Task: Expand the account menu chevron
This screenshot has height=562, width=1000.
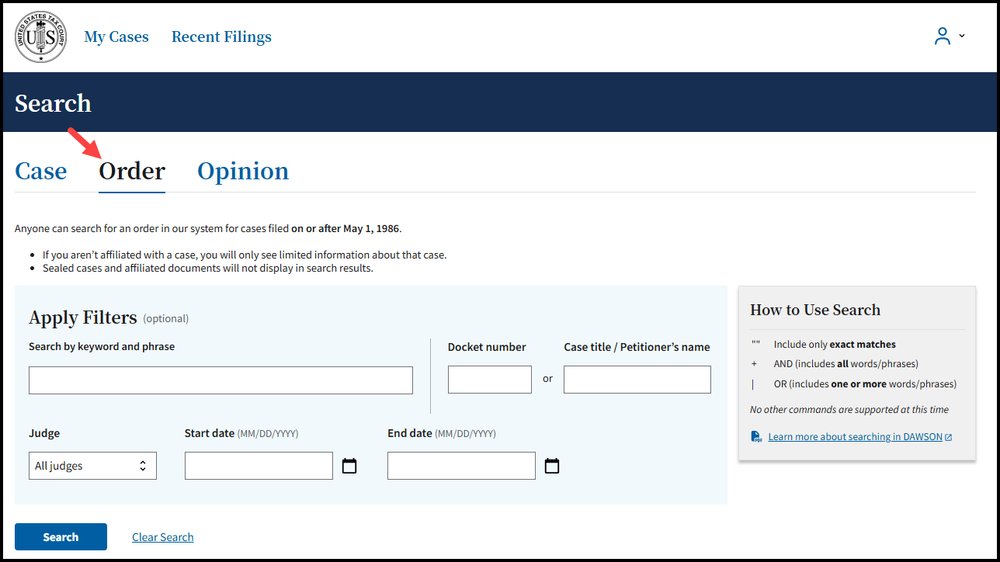Action: [x=962, y=36]
